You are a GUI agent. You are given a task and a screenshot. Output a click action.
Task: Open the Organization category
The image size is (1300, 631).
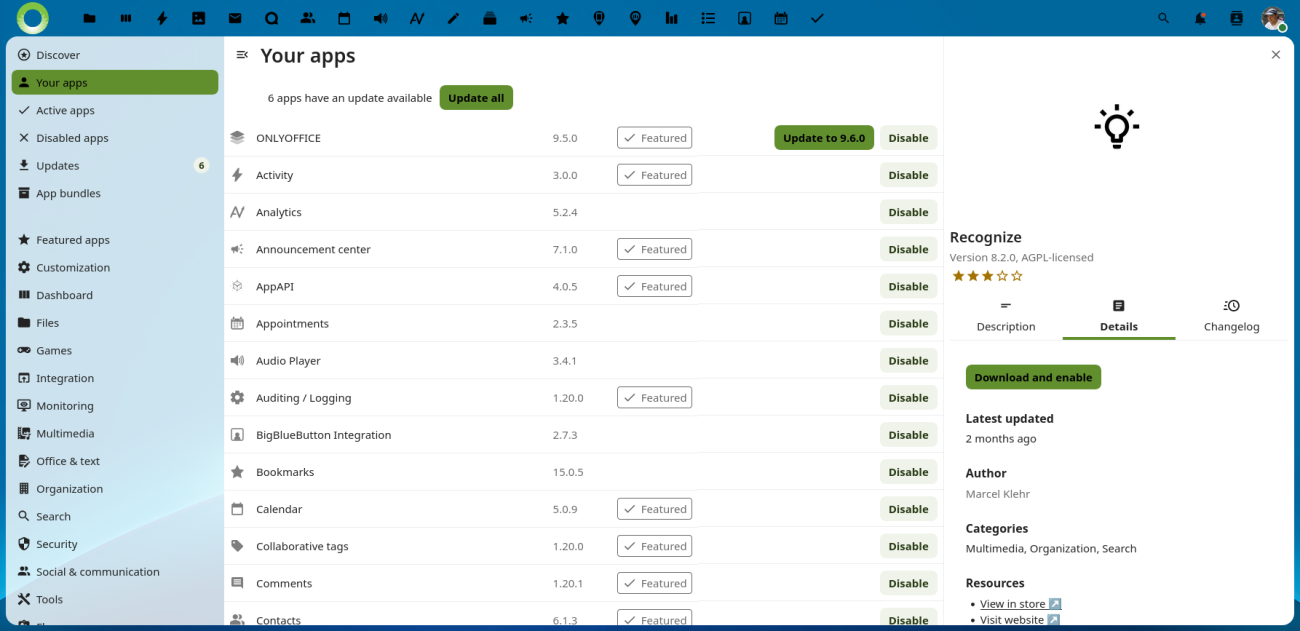coord(115,489)
